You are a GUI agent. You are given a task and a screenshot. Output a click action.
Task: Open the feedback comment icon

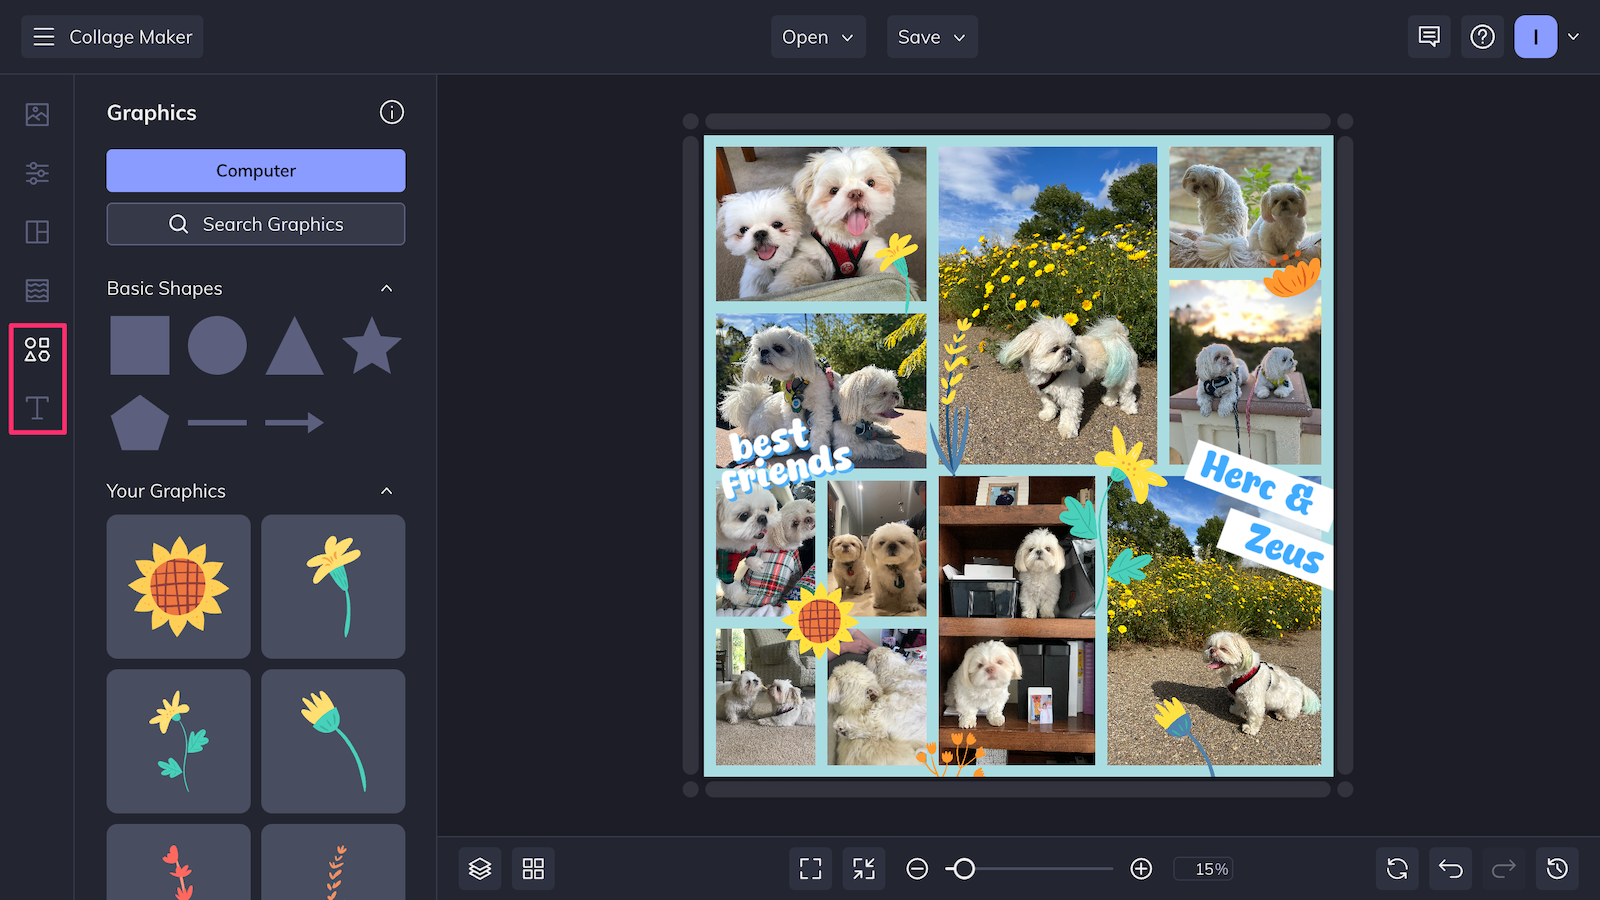pyautogui.click(x=1428, y=36)
